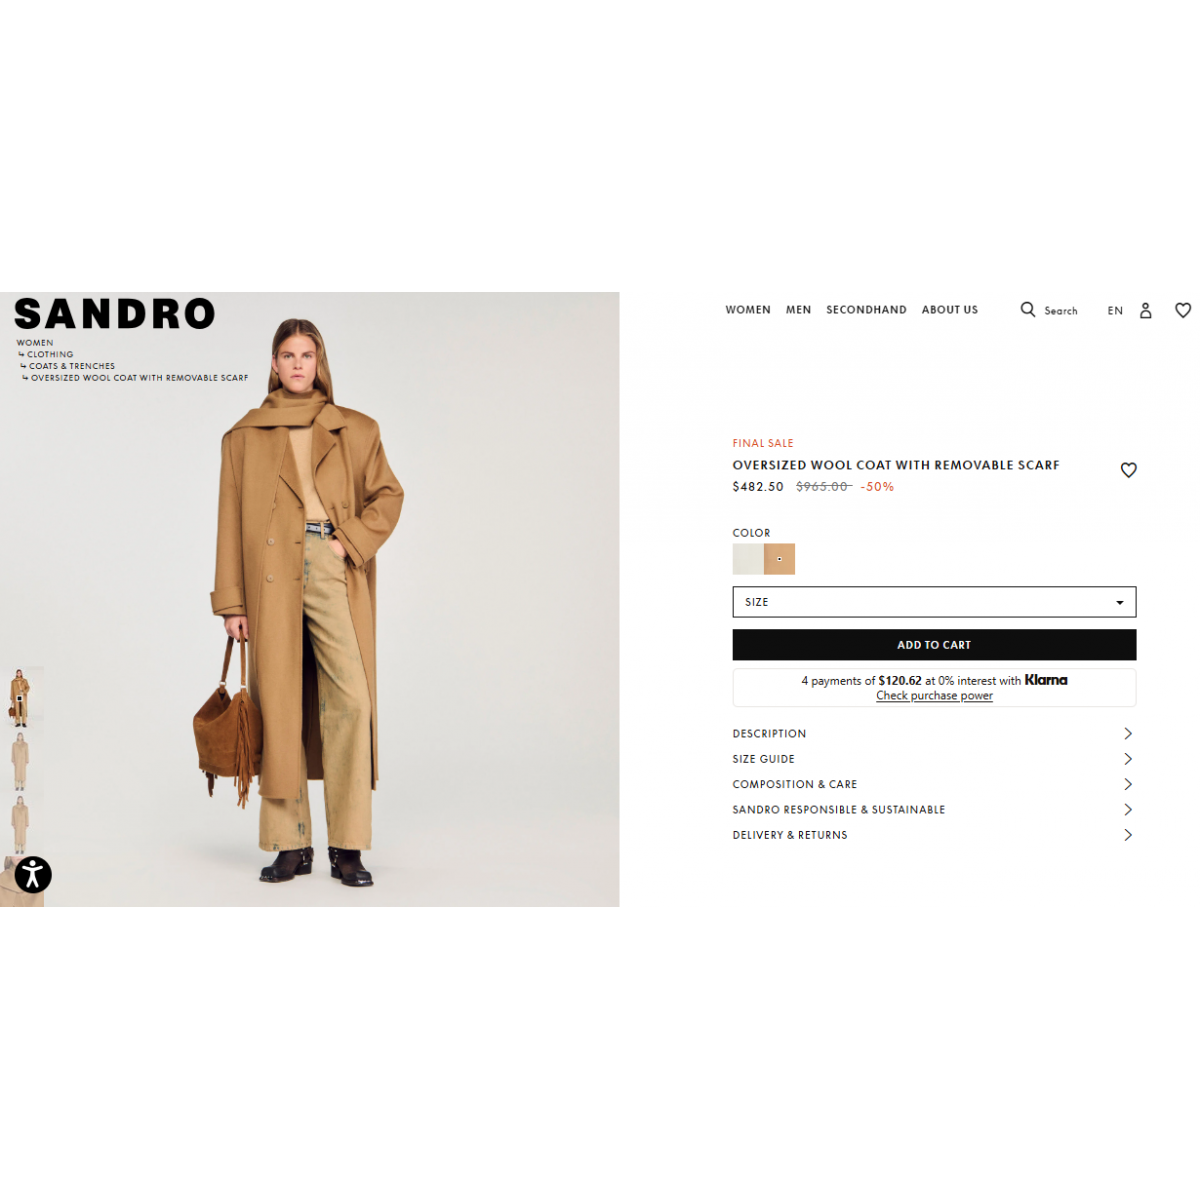
Task: Open the wishlist heart in header
Action: [1183, 311]
